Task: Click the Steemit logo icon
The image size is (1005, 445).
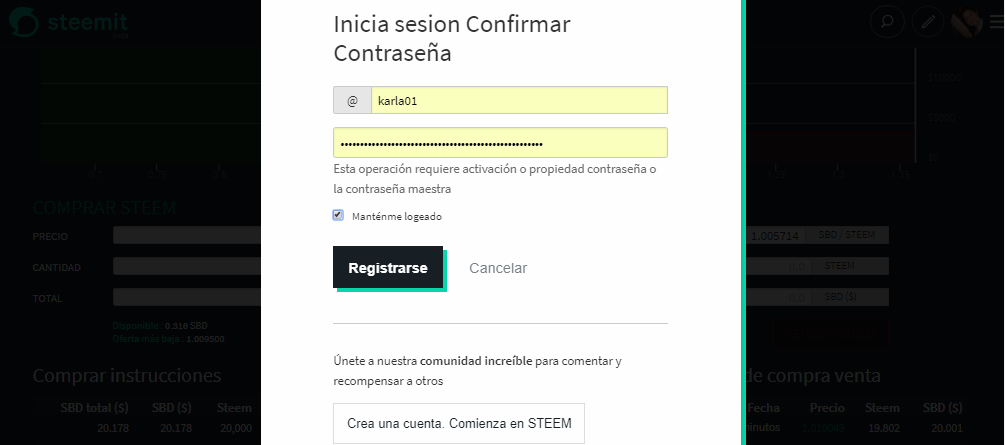Action: 24,23
